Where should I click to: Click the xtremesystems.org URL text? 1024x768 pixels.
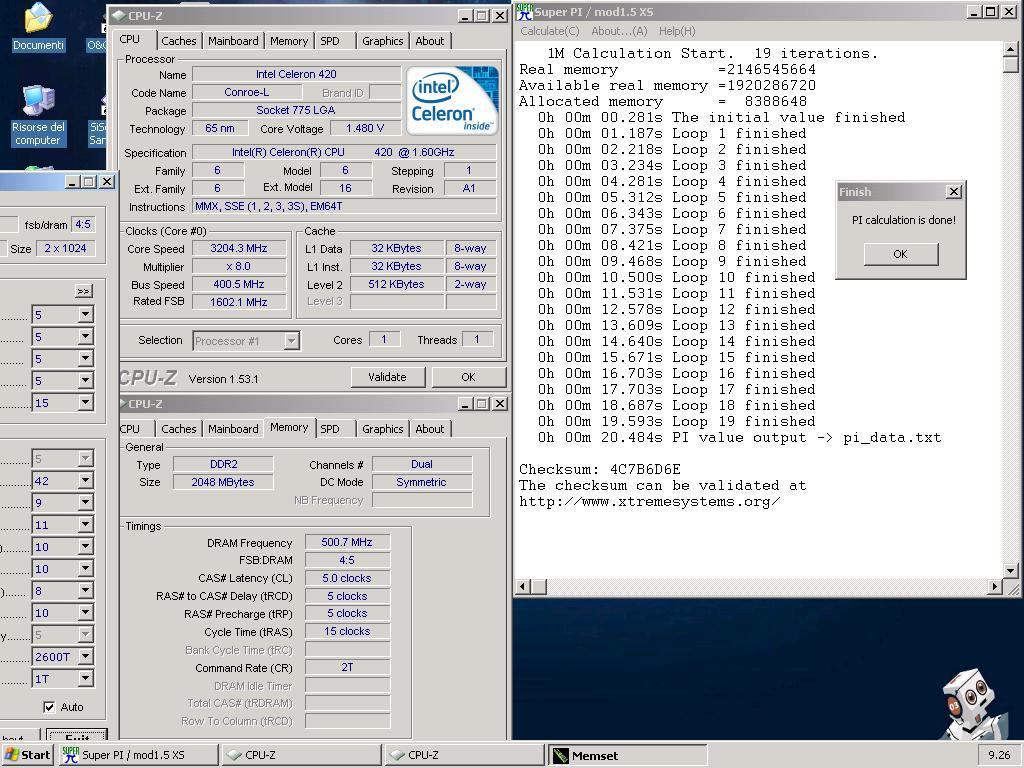coord(649,502)
